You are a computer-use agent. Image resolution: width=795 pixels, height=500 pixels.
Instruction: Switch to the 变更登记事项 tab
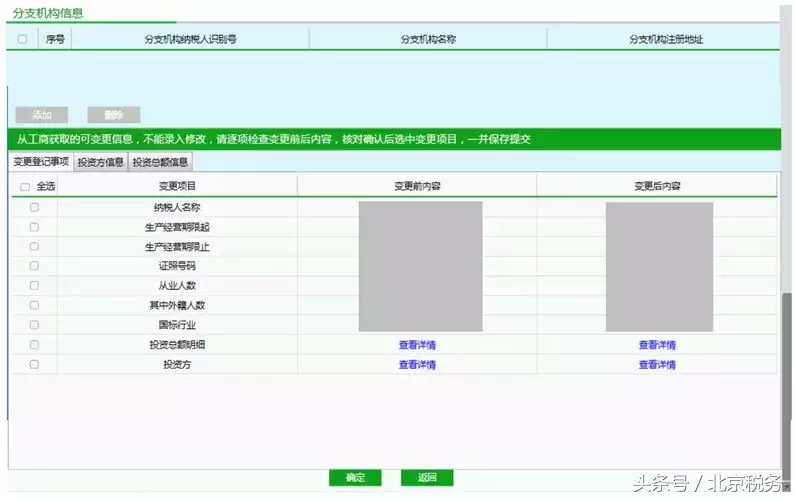41,161
